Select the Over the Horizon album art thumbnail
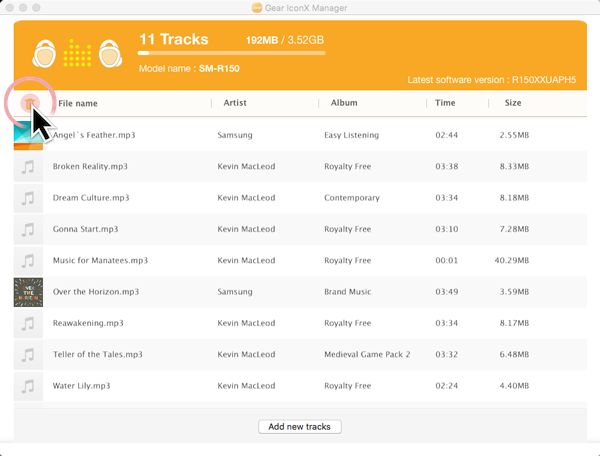The image size is (600, 456). [x=28, y=292]
